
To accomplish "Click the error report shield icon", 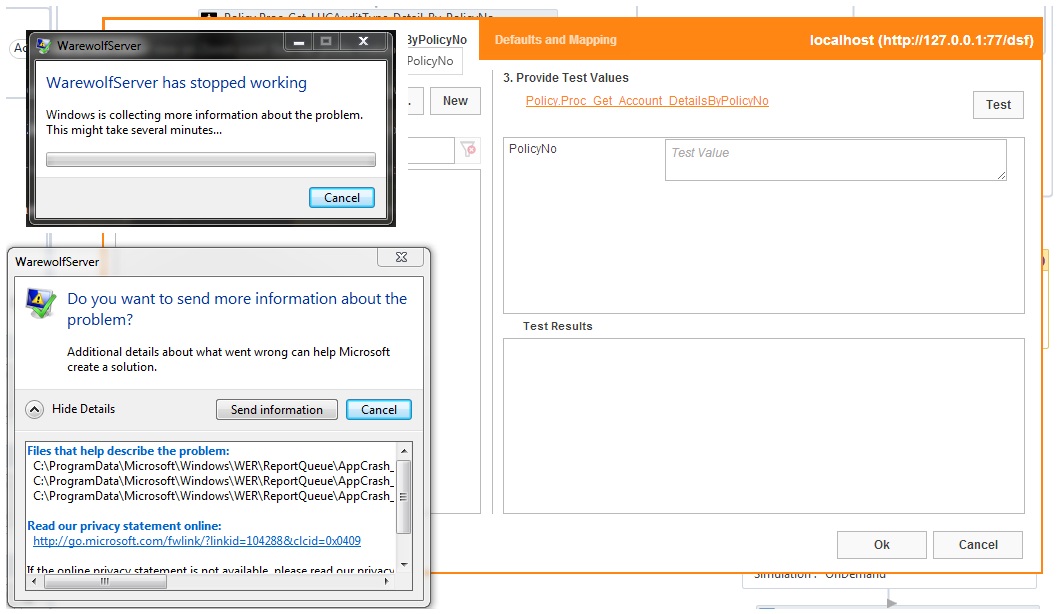I will tap(41, 303).
